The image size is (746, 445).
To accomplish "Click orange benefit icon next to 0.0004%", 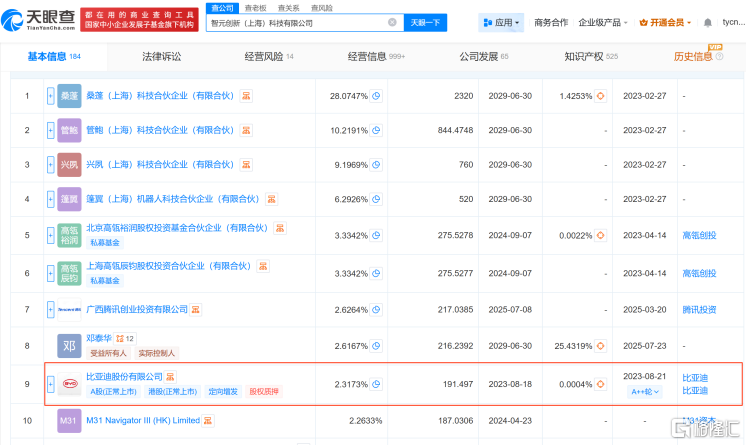I will coord(600,384).
